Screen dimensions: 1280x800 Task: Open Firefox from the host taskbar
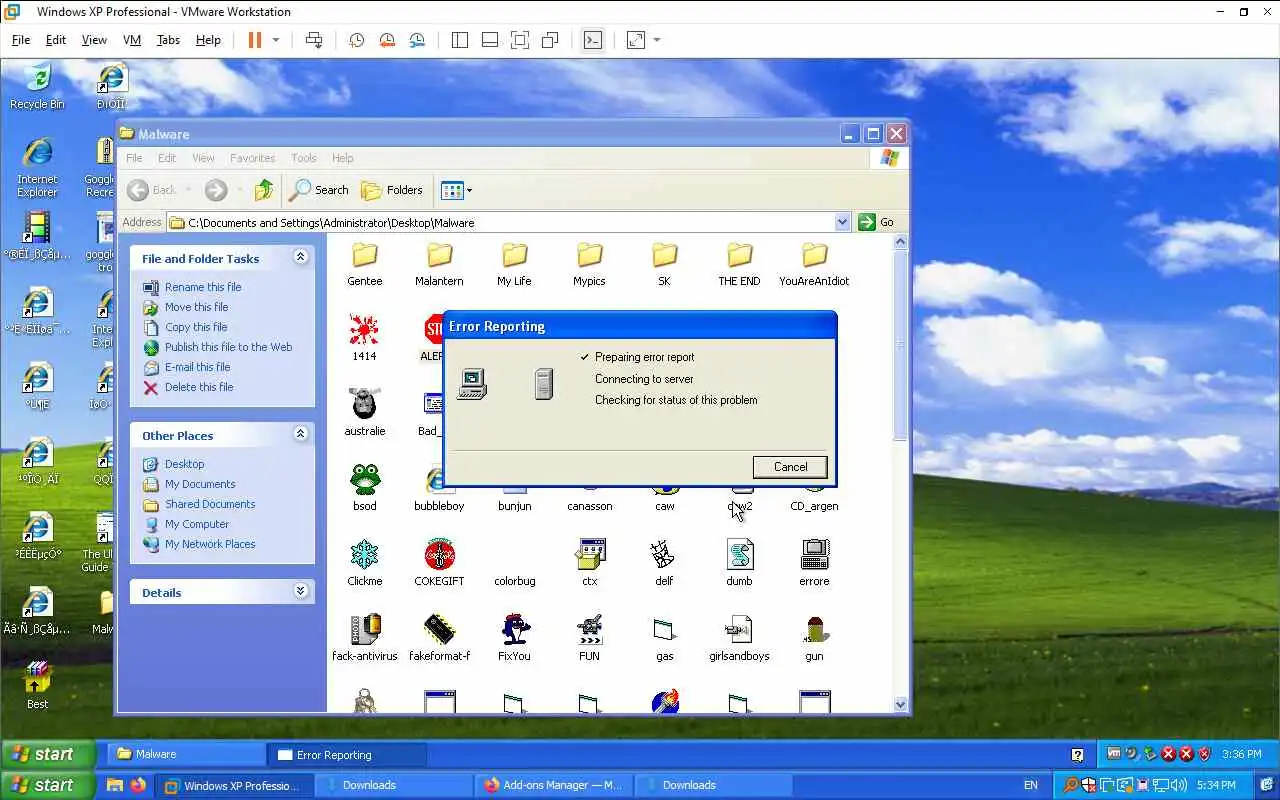point(138,785)
